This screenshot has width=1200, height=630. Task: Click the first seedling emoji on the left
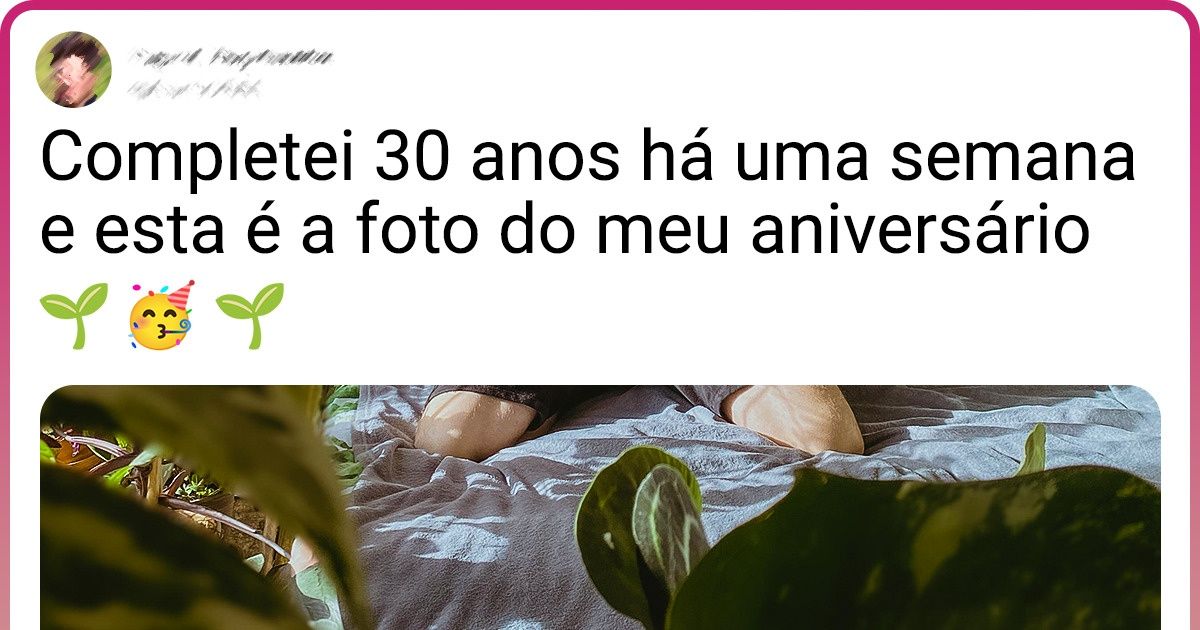(x=73, y=315)
